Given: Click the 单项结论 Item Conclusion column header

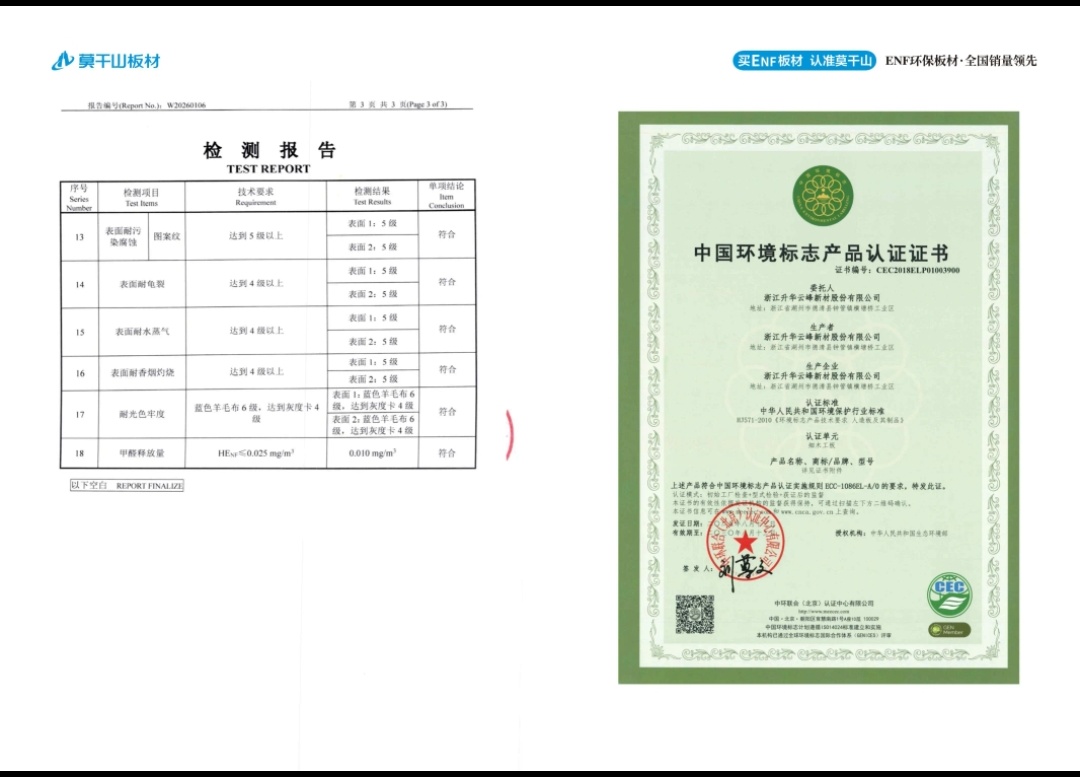Looking at the screenshot, I should 446,196.
